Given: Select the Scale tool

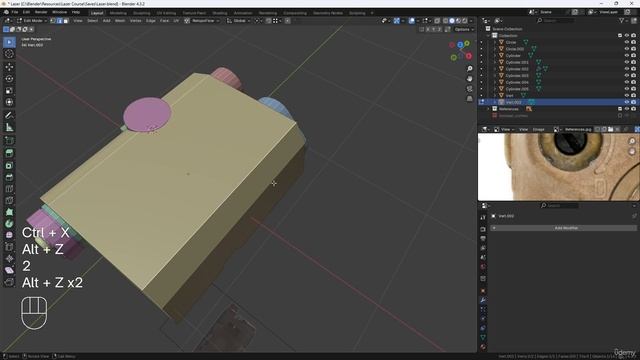Looking at the screenshot, I should point(9,90).
